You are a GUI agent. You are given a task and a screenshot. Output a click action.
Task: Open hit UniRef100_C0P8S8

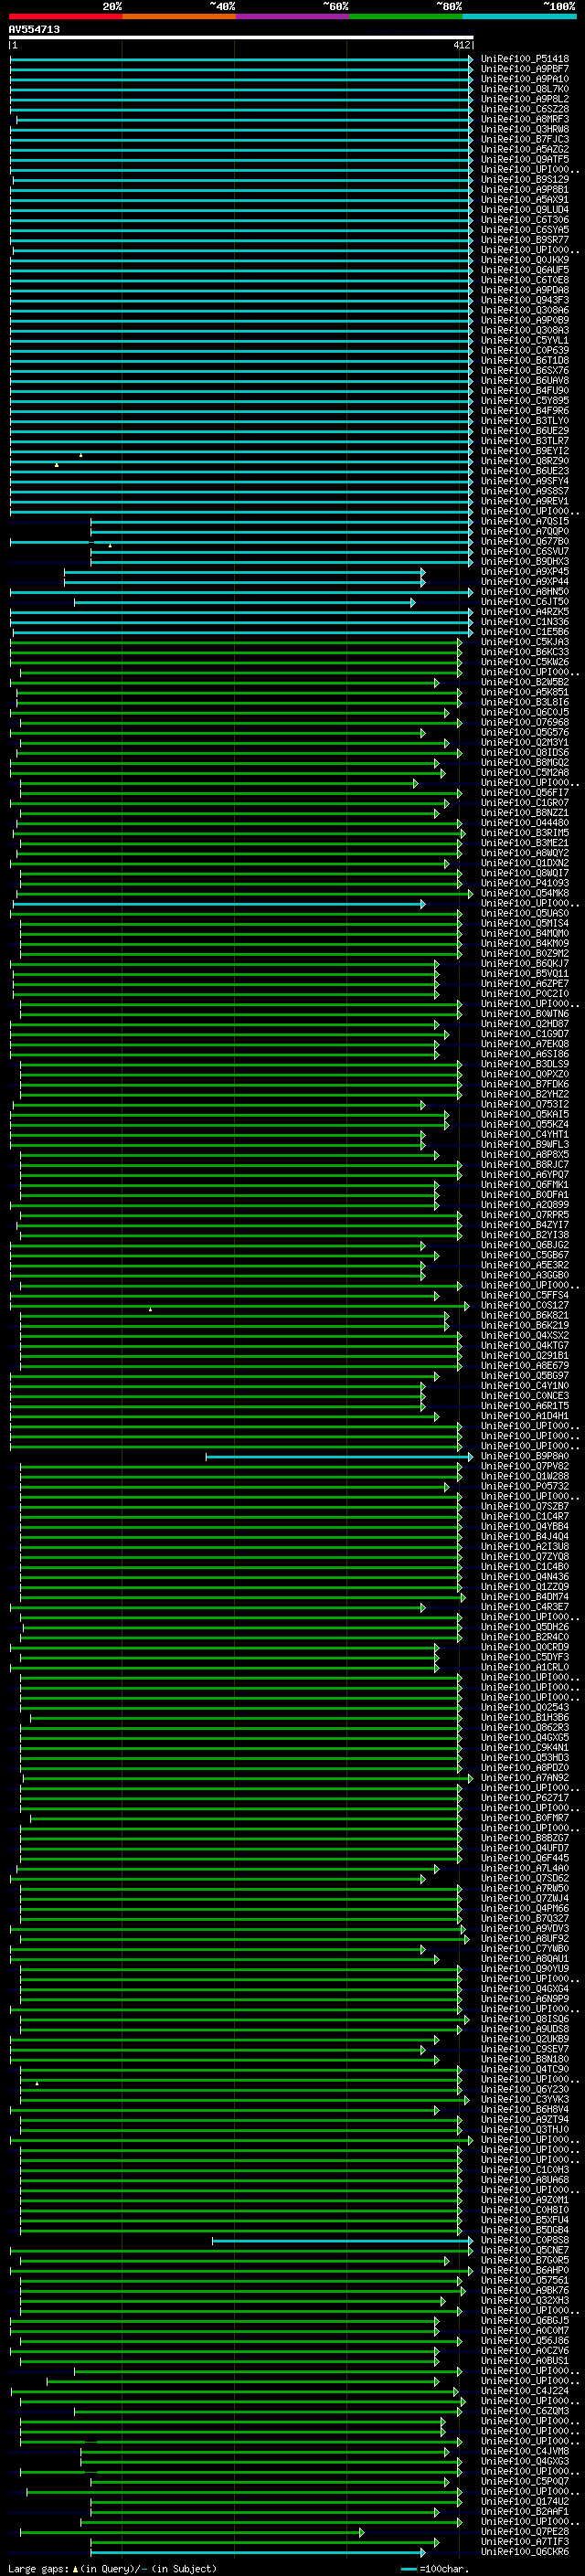point(525,2240)
